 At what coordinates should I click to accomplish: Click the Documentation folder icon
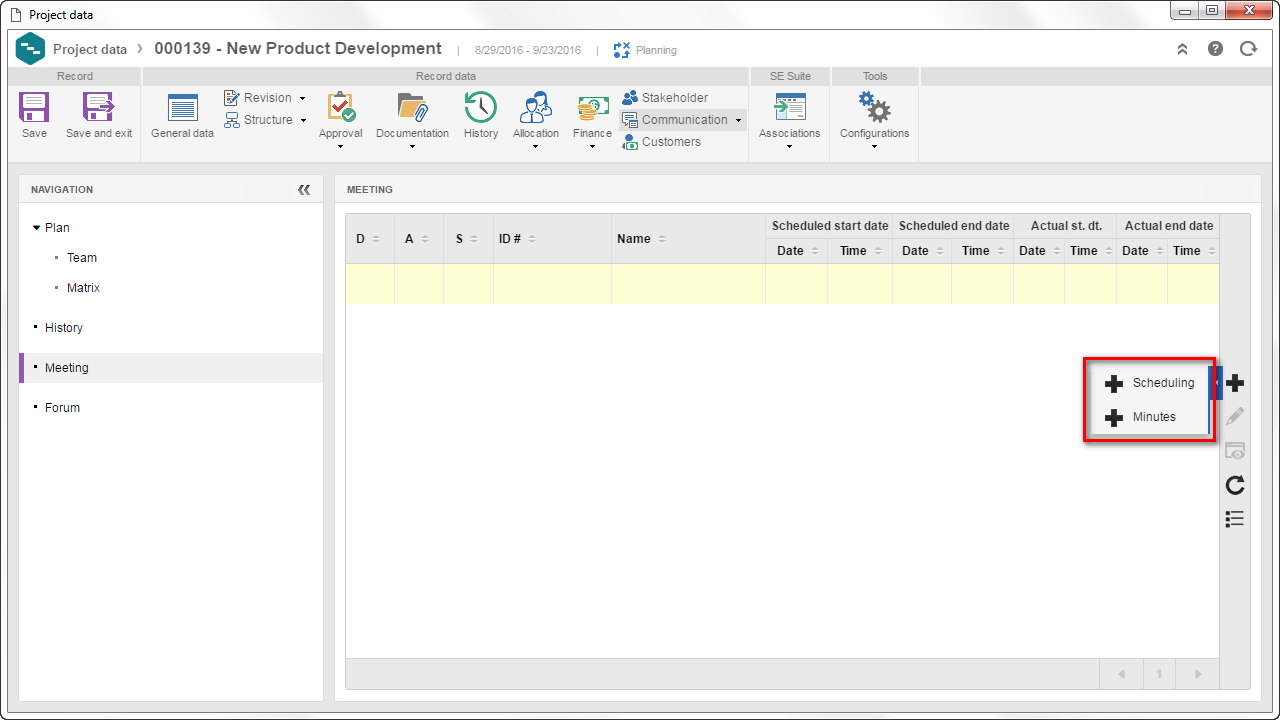[412, 107]
